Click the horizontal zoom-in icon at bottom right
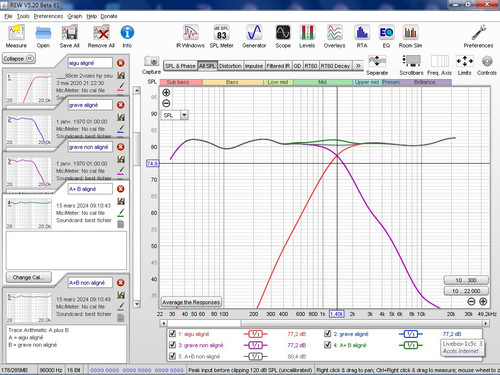500x375 pixels. (483, 302)
